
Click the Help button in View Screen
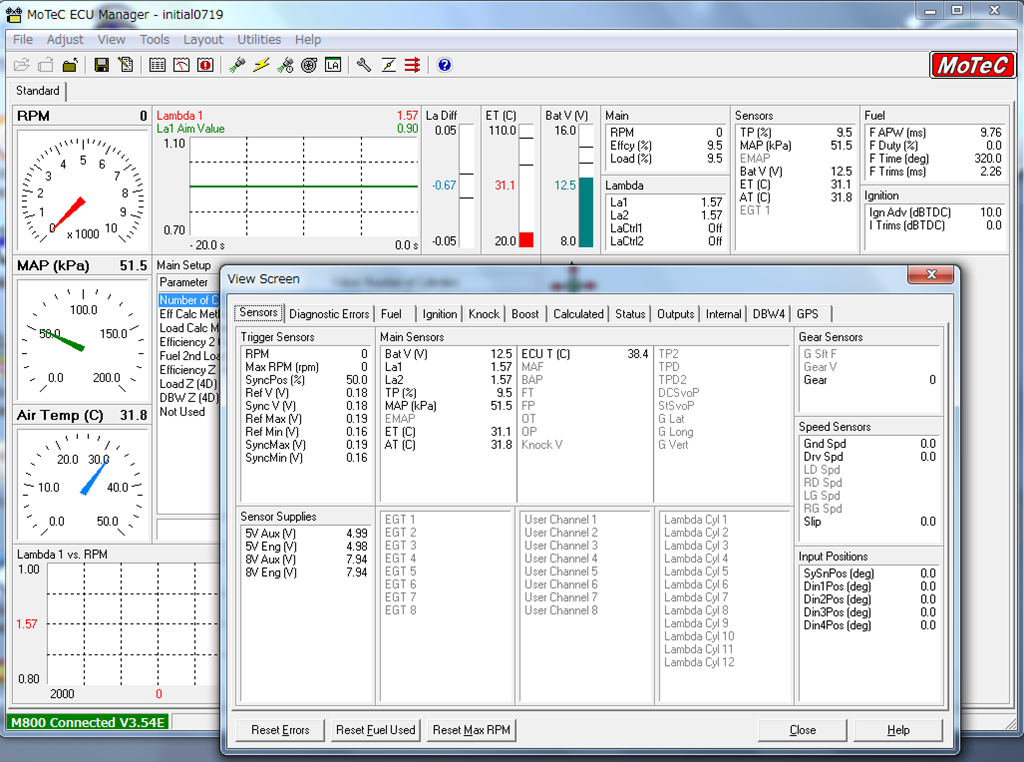899,730
